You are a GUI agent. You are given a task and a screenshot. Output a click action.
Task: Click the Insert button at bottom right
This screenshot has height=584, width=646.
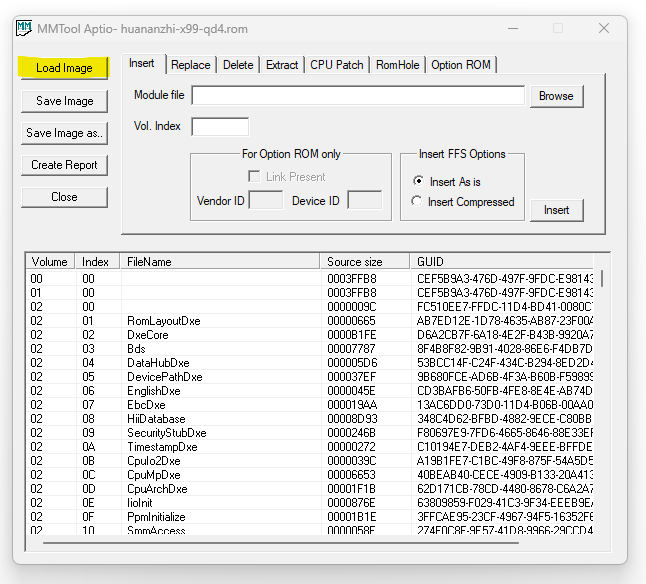point(556,210)
